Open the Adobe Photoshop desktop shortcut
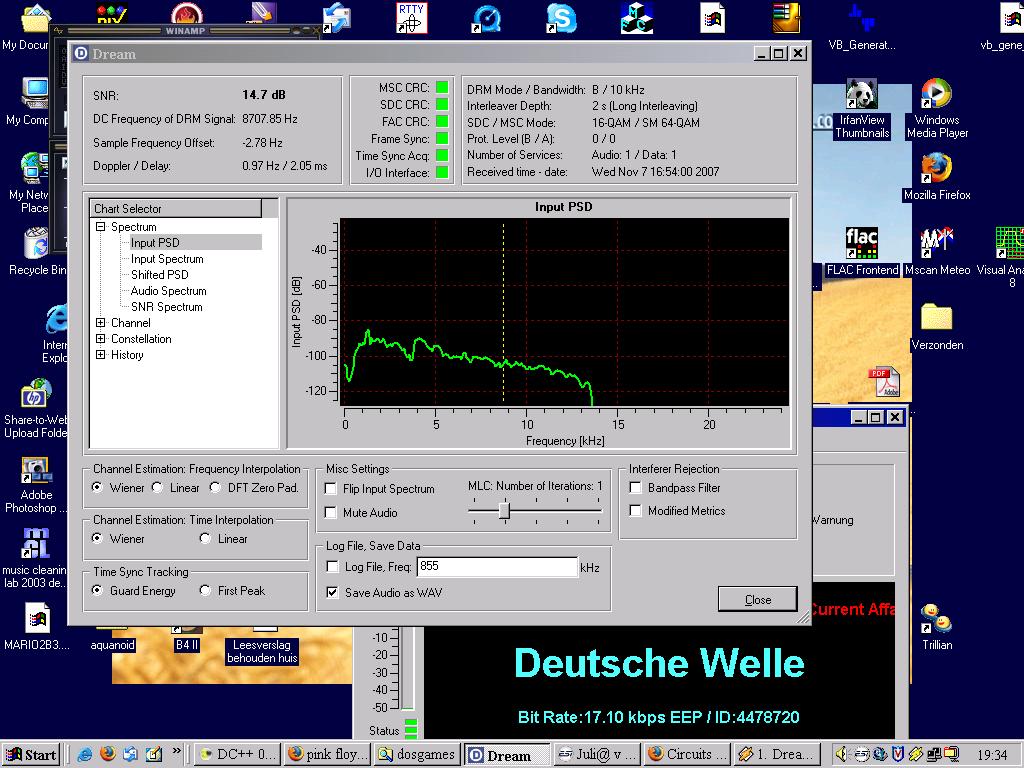Screen dimensions: 1024x768 coord(37,470)
